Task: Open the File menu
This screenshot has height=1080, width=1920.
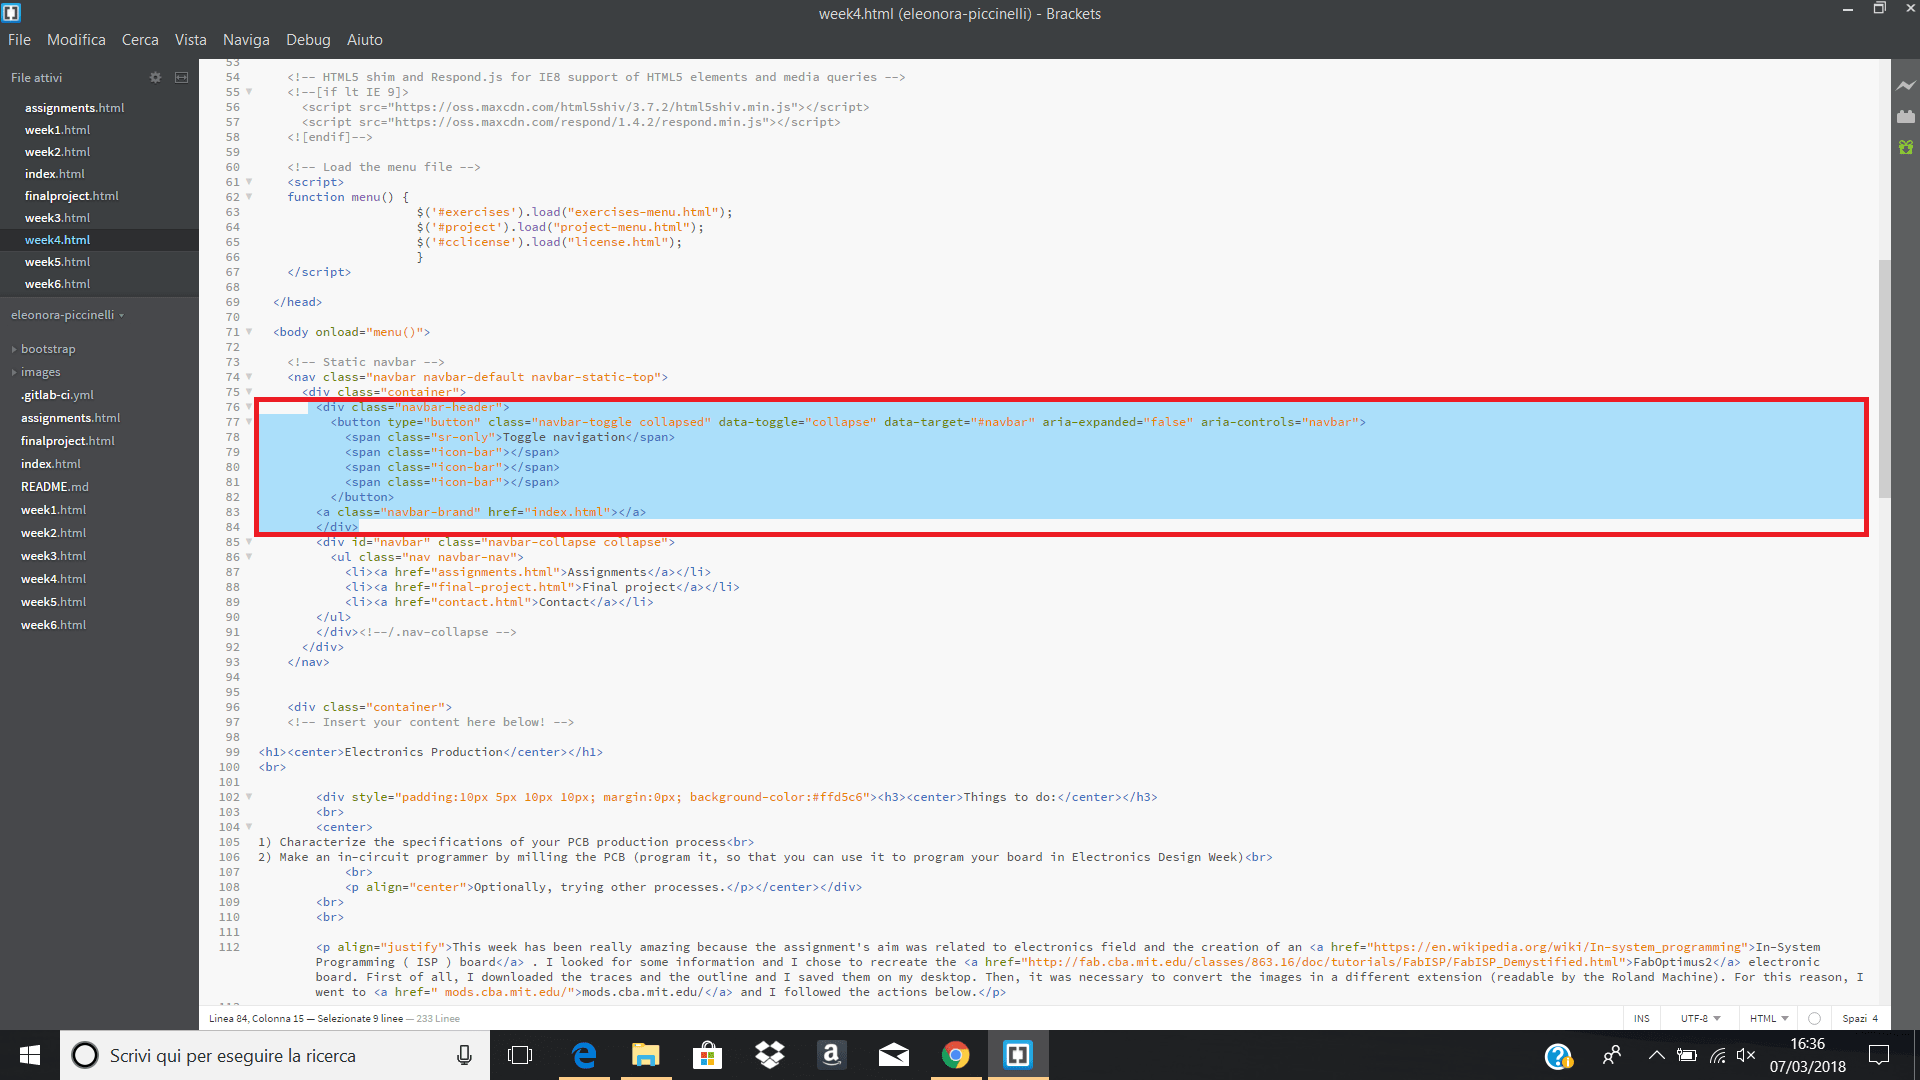Action: click(19, 40)
